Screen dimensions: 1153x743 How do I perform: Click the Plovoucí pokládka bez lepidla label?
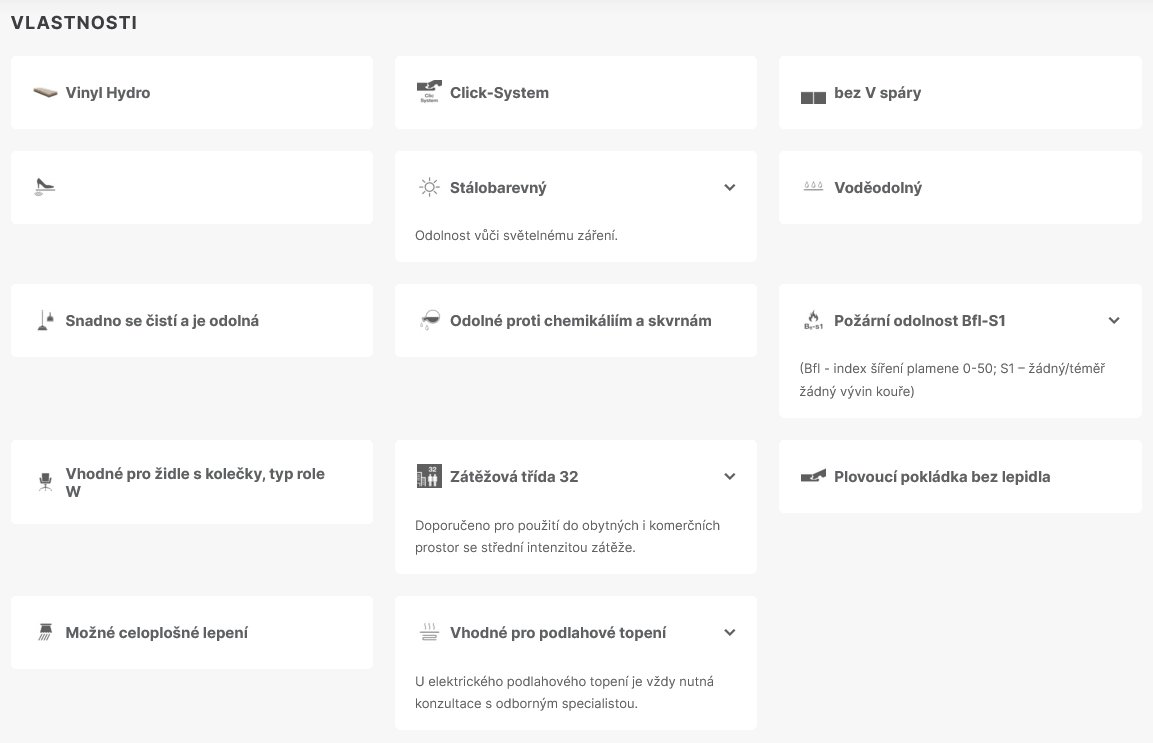click(x=942, y=477)
